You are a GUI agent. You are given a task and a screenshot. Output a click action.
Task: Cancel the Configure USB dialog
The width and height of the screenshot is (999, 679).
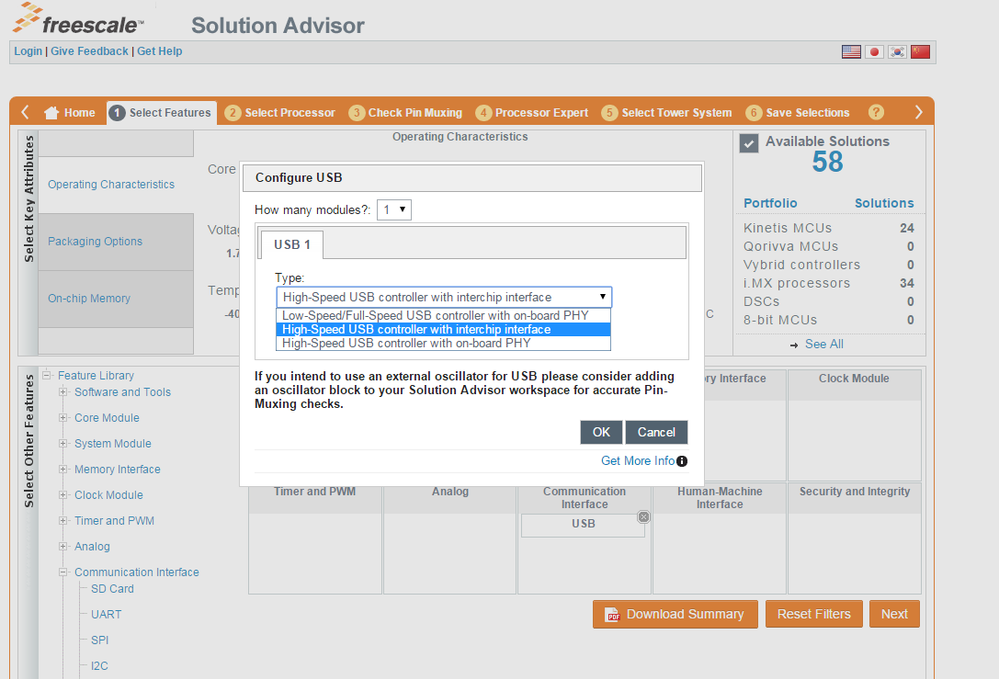pyautogui.click(x=656, y=432)
